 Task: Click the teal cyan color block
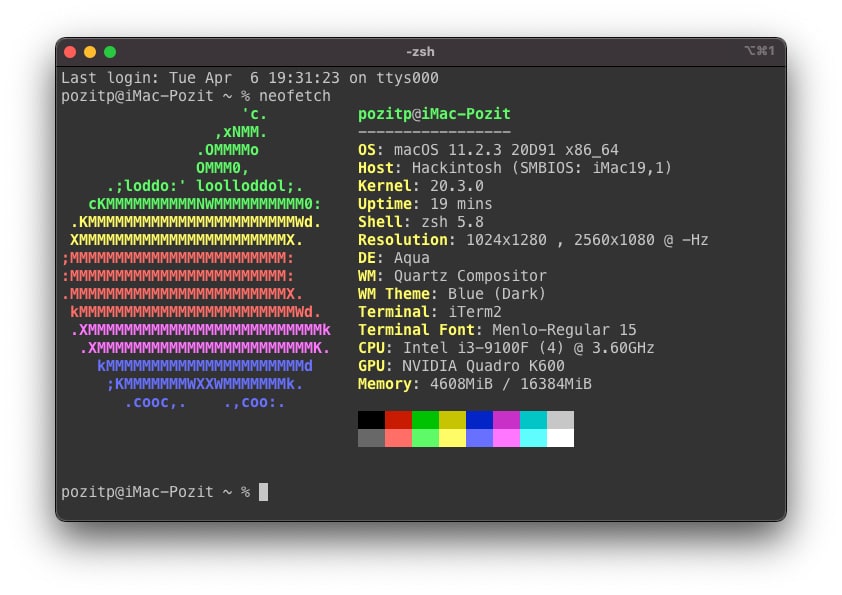pyautogui.click(x=533, y=420)
